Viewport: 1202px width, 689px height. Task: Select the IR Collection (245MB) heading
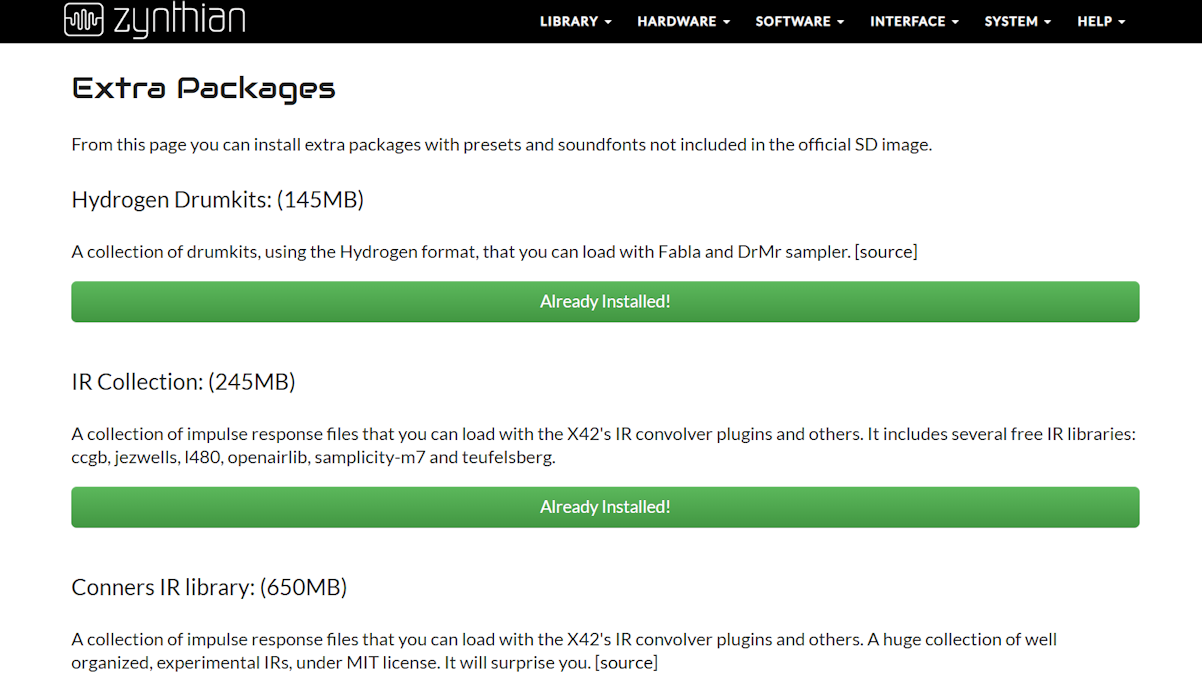pos(183,382)
